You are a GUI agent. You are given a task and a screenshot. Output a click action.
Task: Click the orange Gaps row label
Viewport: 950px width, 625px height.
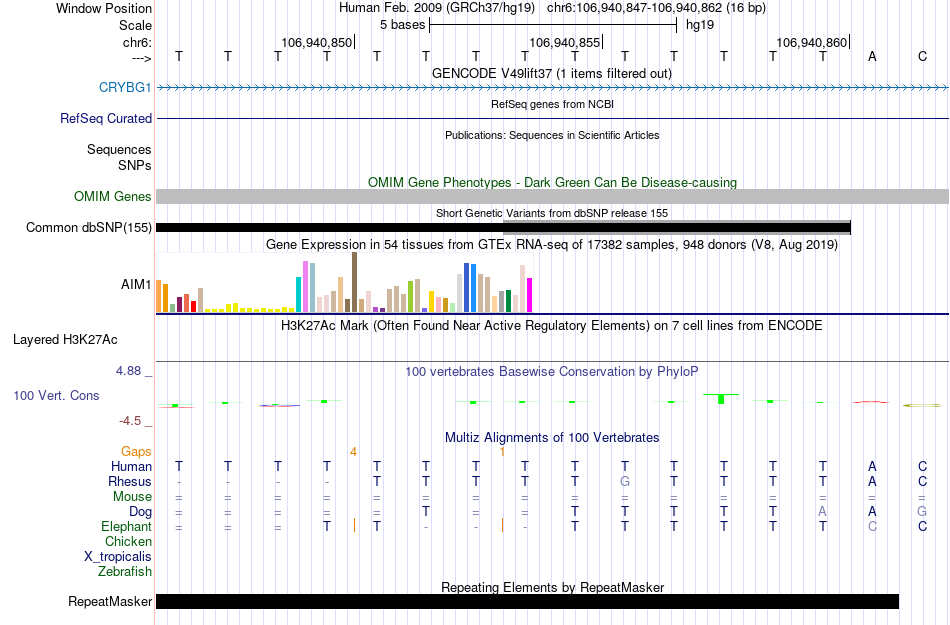[136, 451]
